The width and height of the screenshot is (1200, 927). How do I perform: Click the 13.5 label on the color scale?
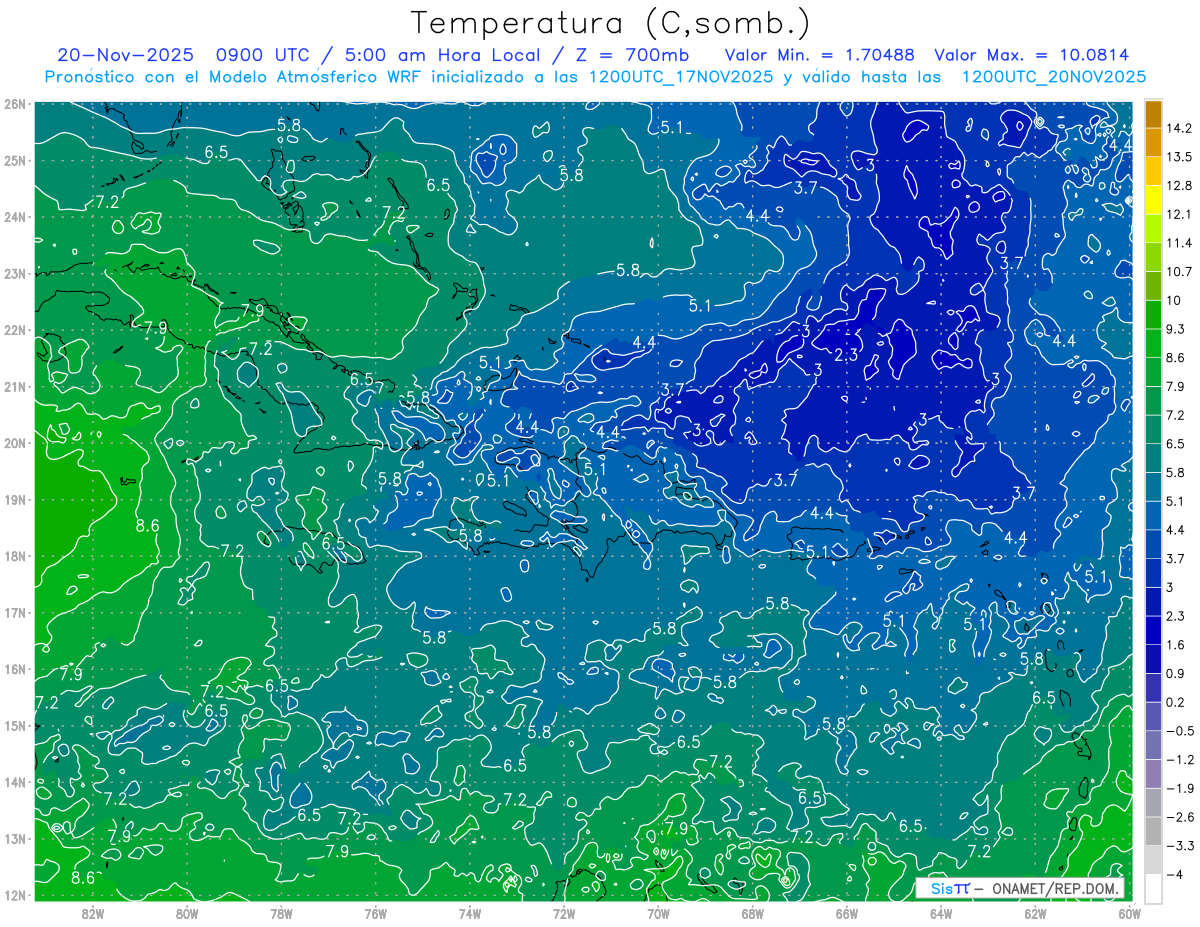click(x=1179, y=157)
